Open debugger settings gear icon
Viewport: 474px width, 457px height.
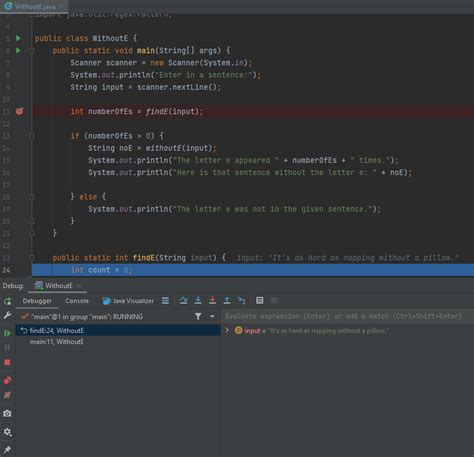[x=7, y=432]
